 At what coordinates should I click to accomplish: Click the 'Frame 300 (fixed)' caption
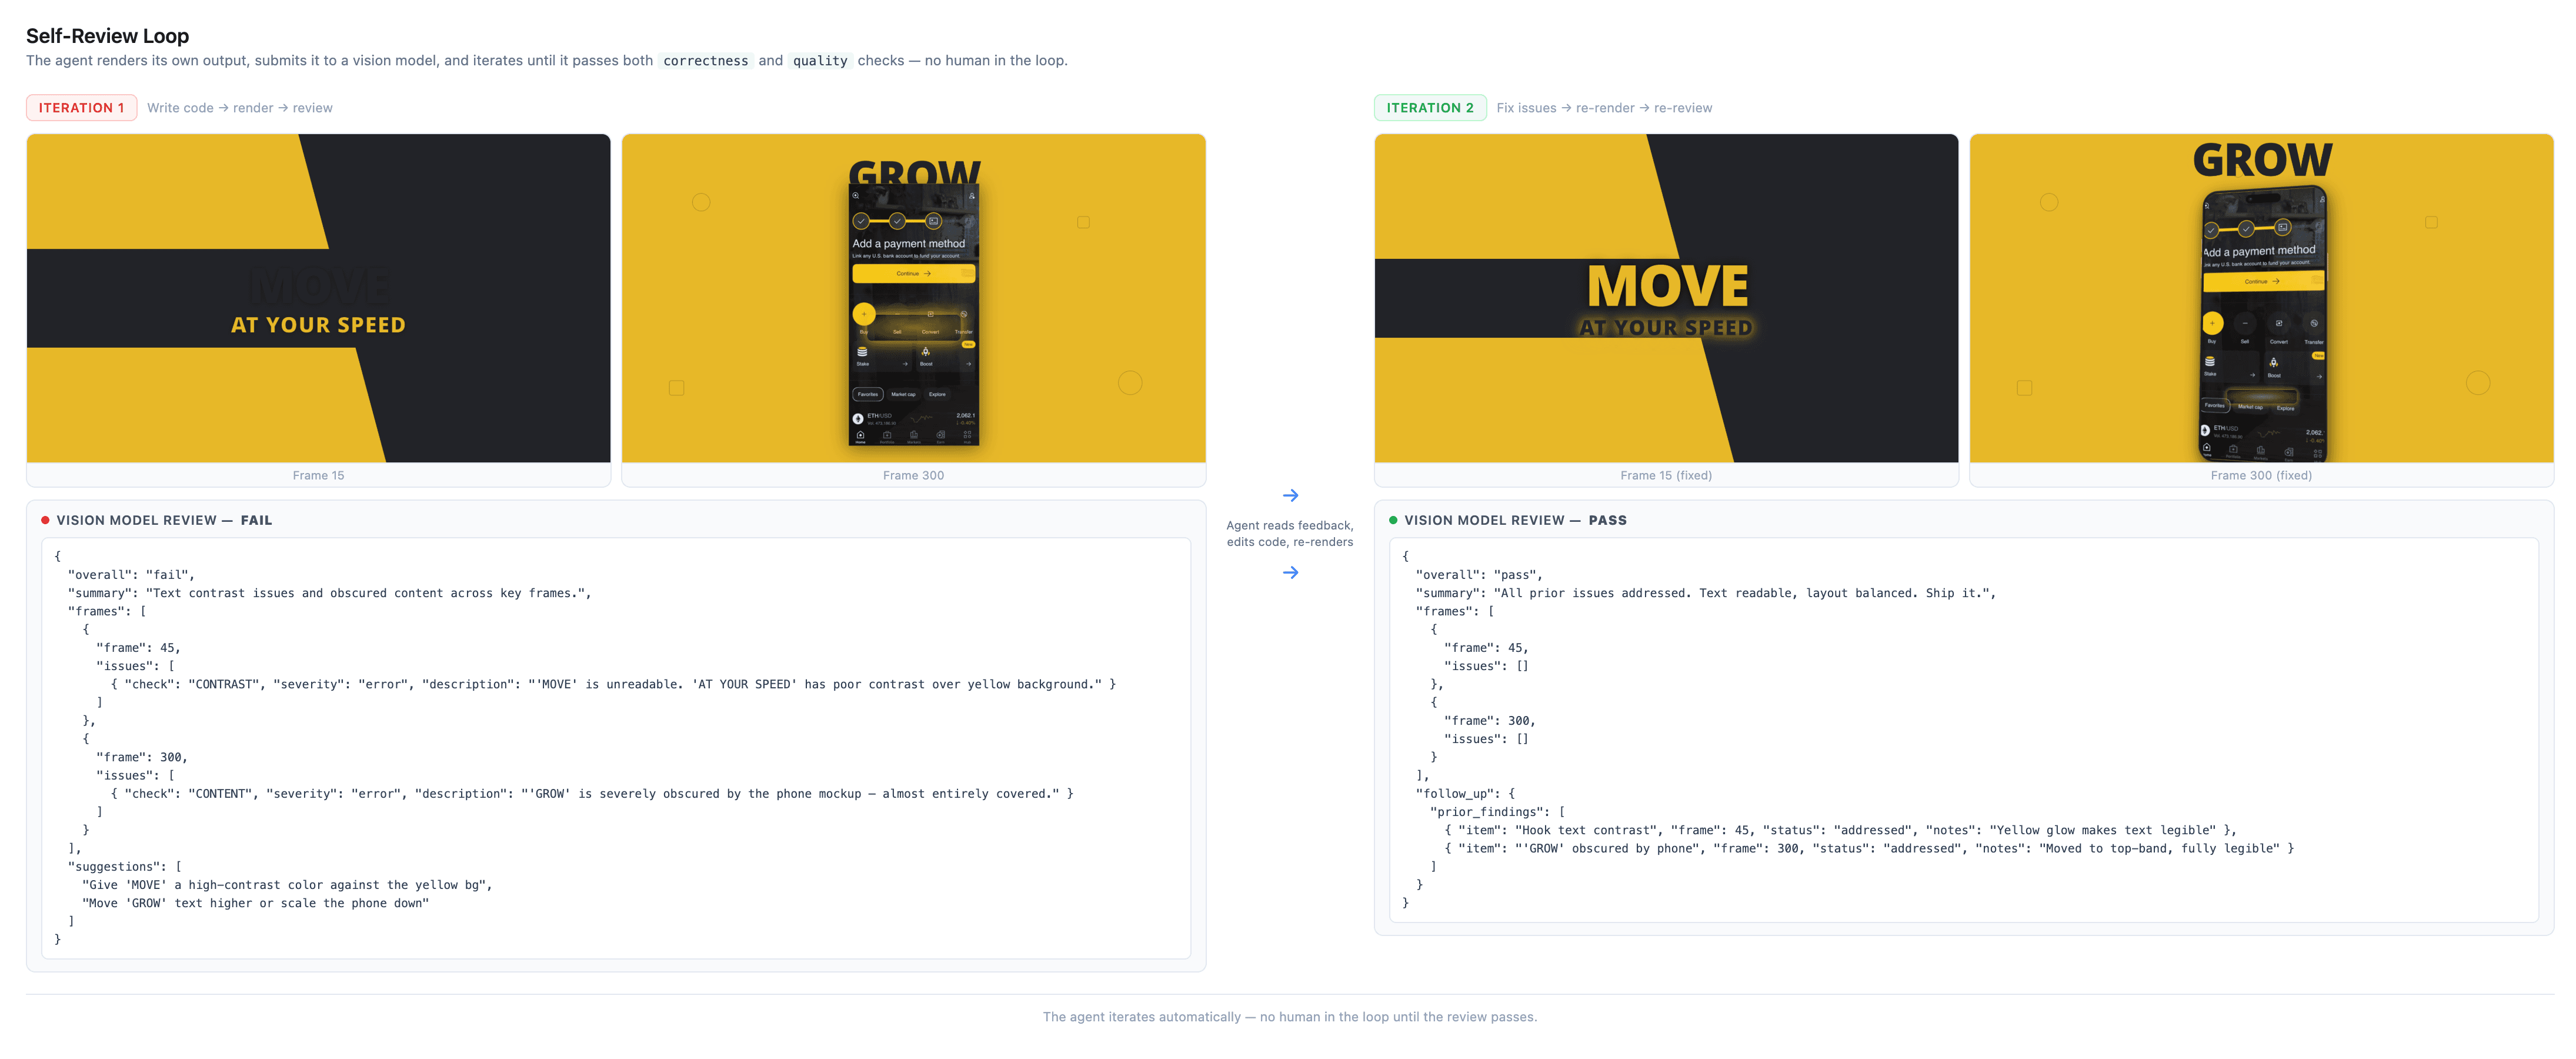(2261, 475)
